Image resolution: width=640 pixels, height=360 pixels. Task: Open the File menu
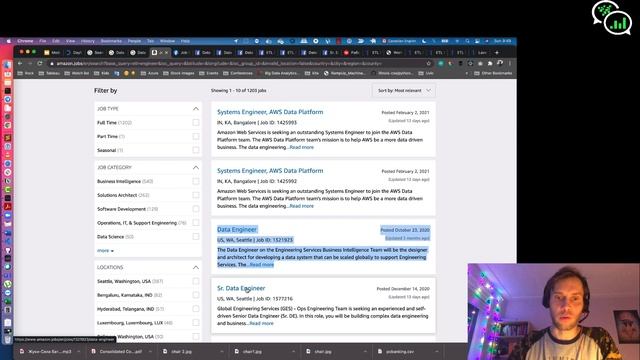43,41
